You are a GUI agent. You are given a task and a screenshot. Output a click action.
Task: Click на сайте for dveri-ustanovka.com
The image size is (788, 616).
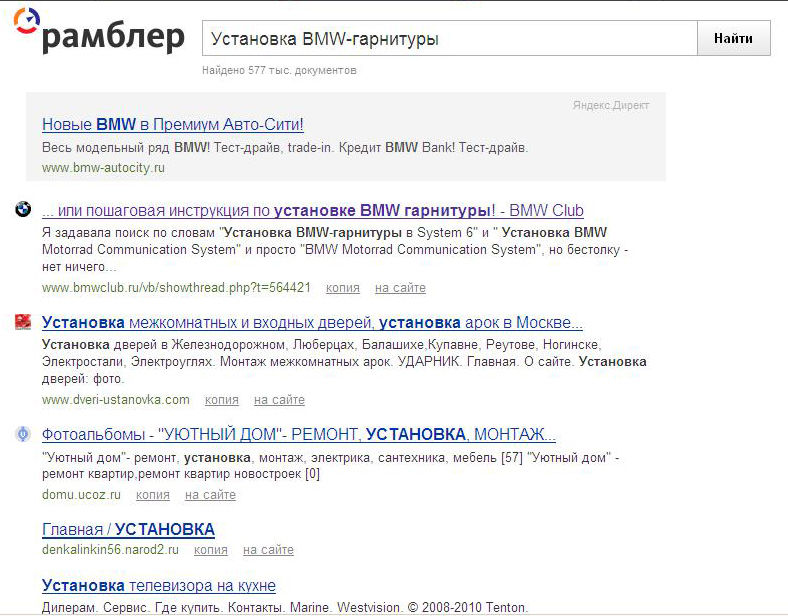click(x=279, y=400)
